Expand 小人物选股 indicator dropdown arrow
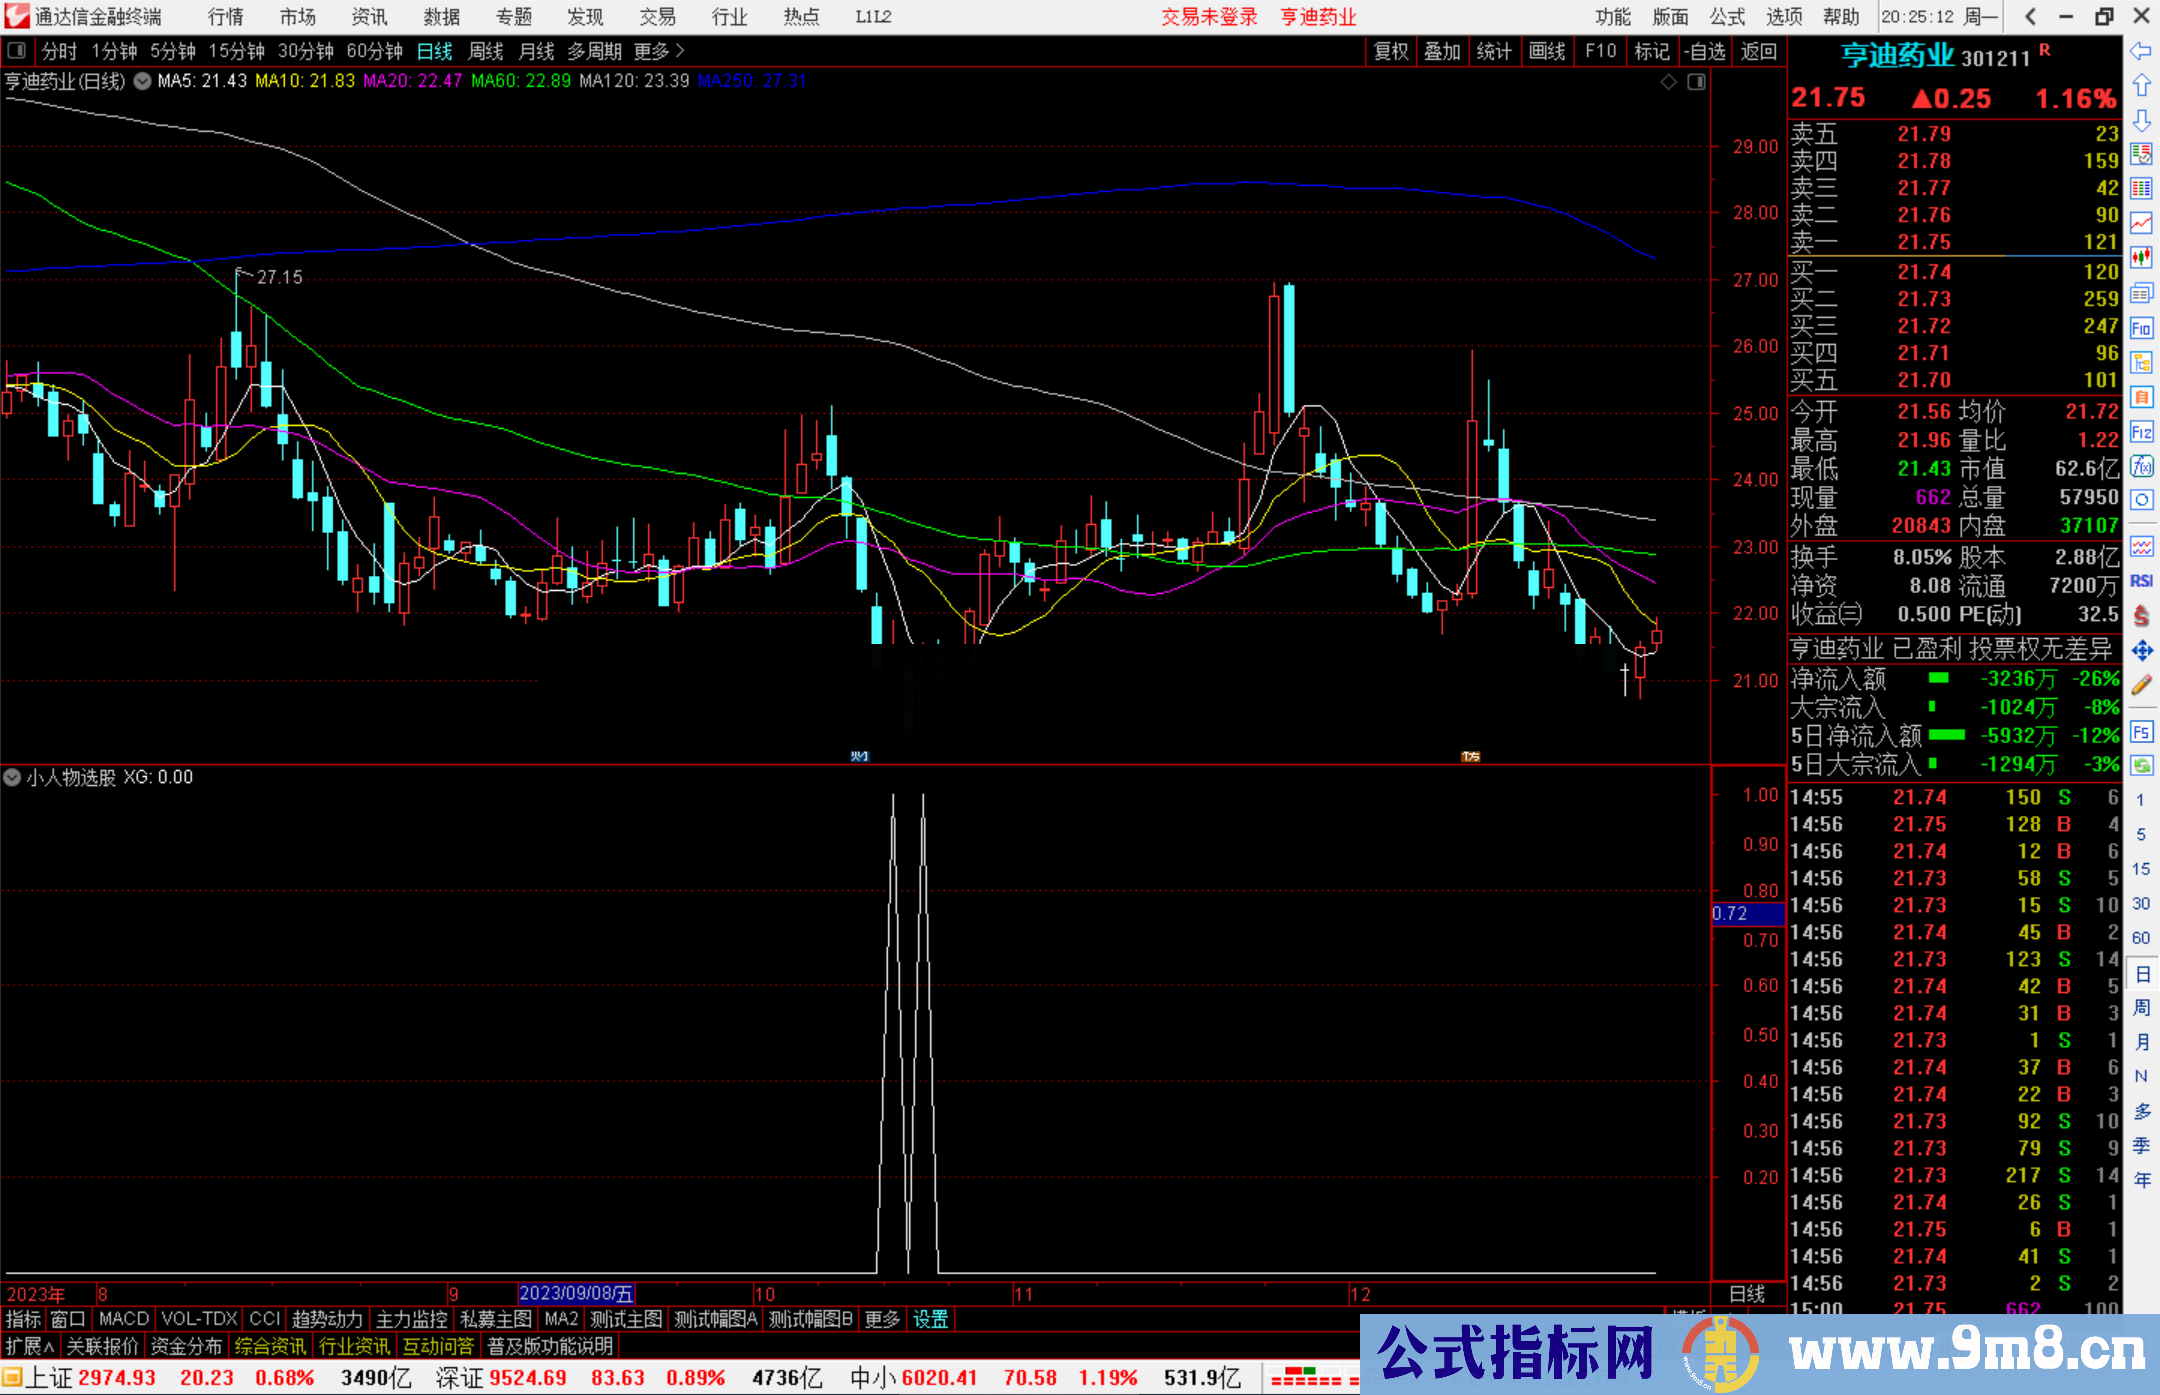The height and width of the screenshot is (1395, 2160). [x=12, y=777]
